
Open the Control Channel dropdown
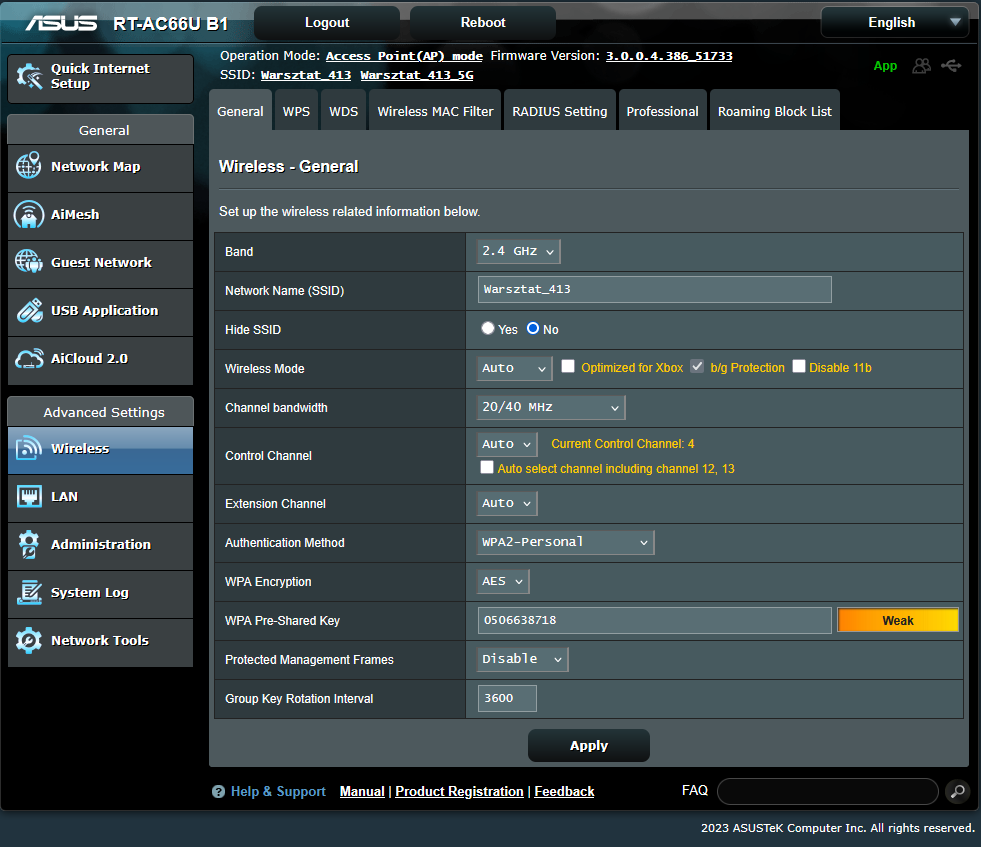pos(507,444)
